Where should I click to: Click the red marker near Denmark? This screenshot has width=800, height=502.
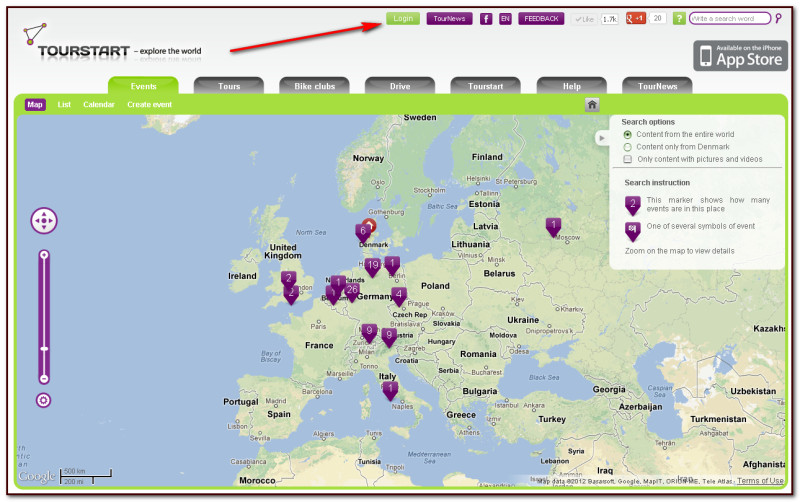pyautogui.click(x=370, y=224)
